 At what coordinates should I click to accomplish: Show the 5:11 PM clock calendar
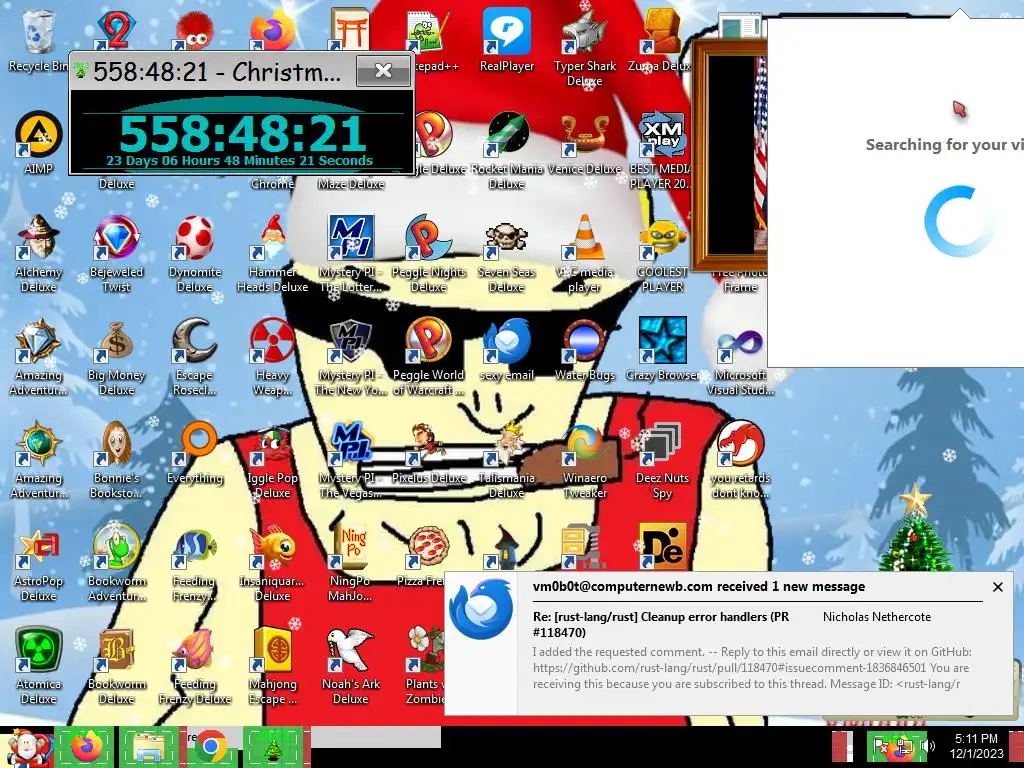click(x=977, y=746)
